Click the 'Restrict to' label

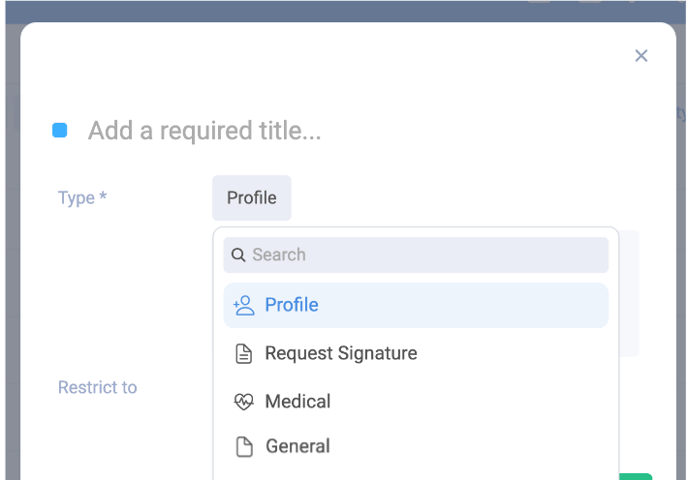97,387
